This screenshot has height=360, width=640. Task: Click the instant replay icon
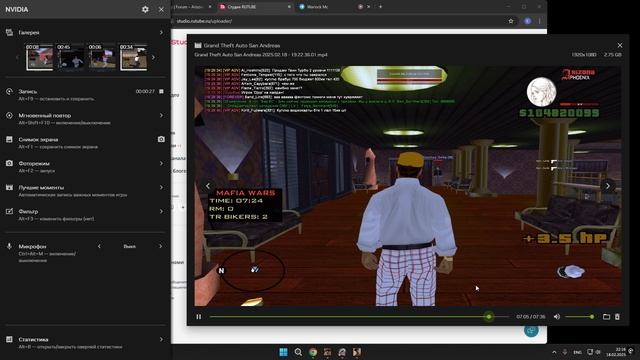click(9, 116)
